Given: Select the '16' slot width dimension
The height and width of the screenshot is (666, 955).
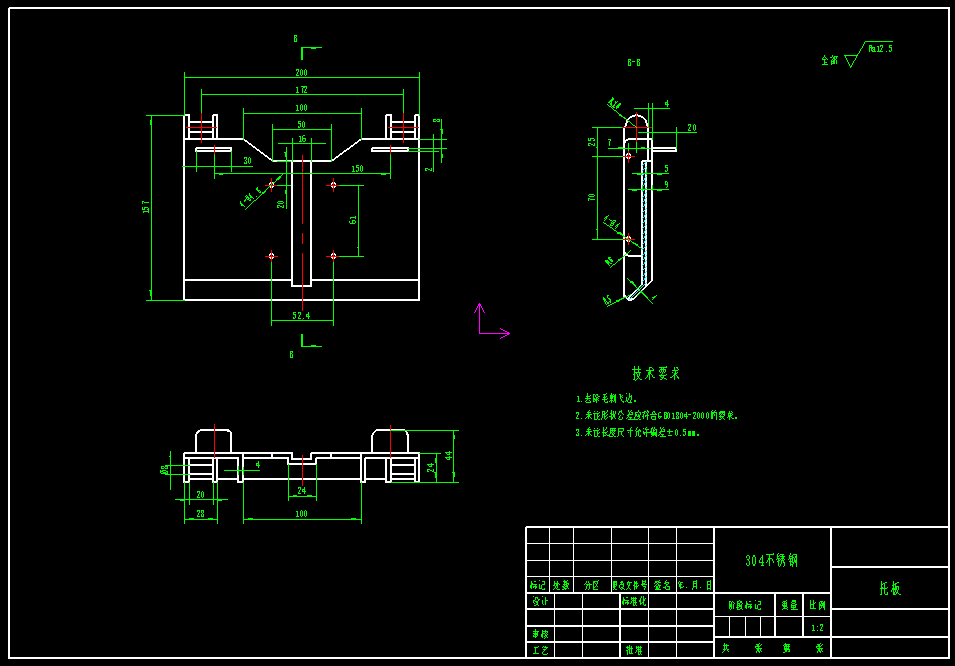Looking at the screenshot, I should coord(302,139).
